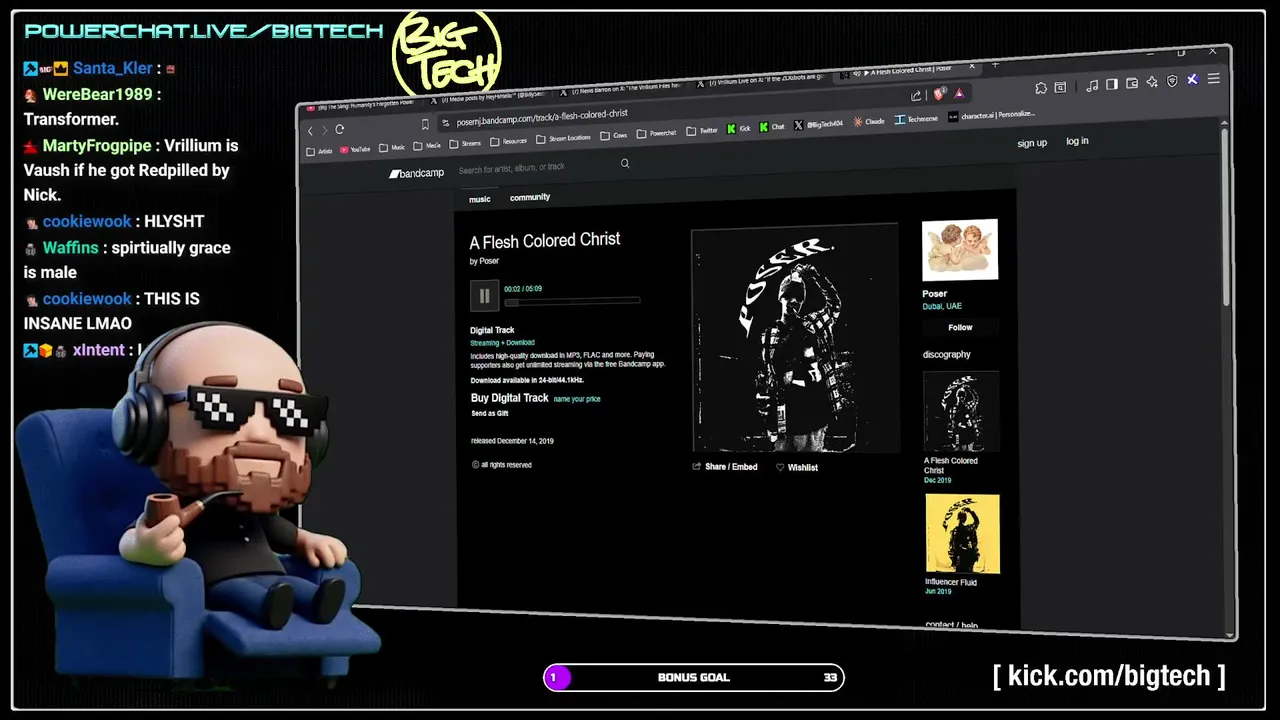Click the bandcamp logo
This screenshot has width=1280, height=720.
417,174
